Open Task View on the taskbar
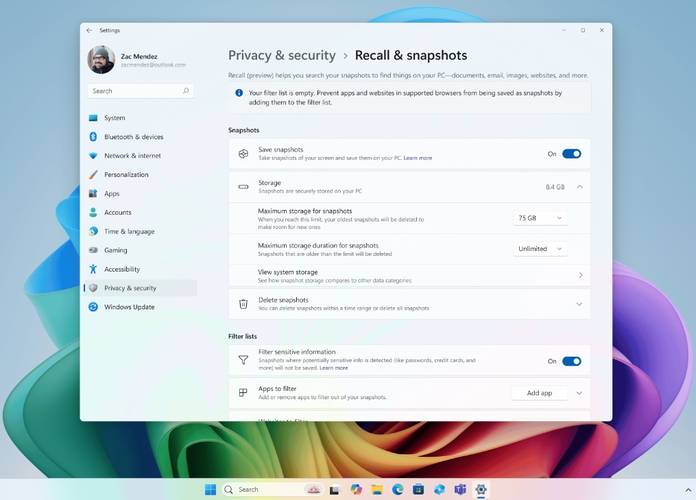Screen dimensions: 696x500 335,490
